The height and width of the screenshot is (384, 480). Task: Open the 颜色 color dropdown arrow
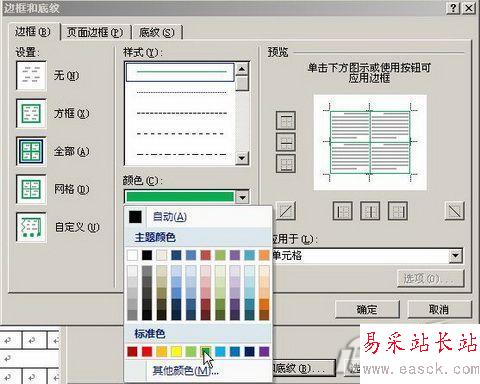(x=242, y=197)
